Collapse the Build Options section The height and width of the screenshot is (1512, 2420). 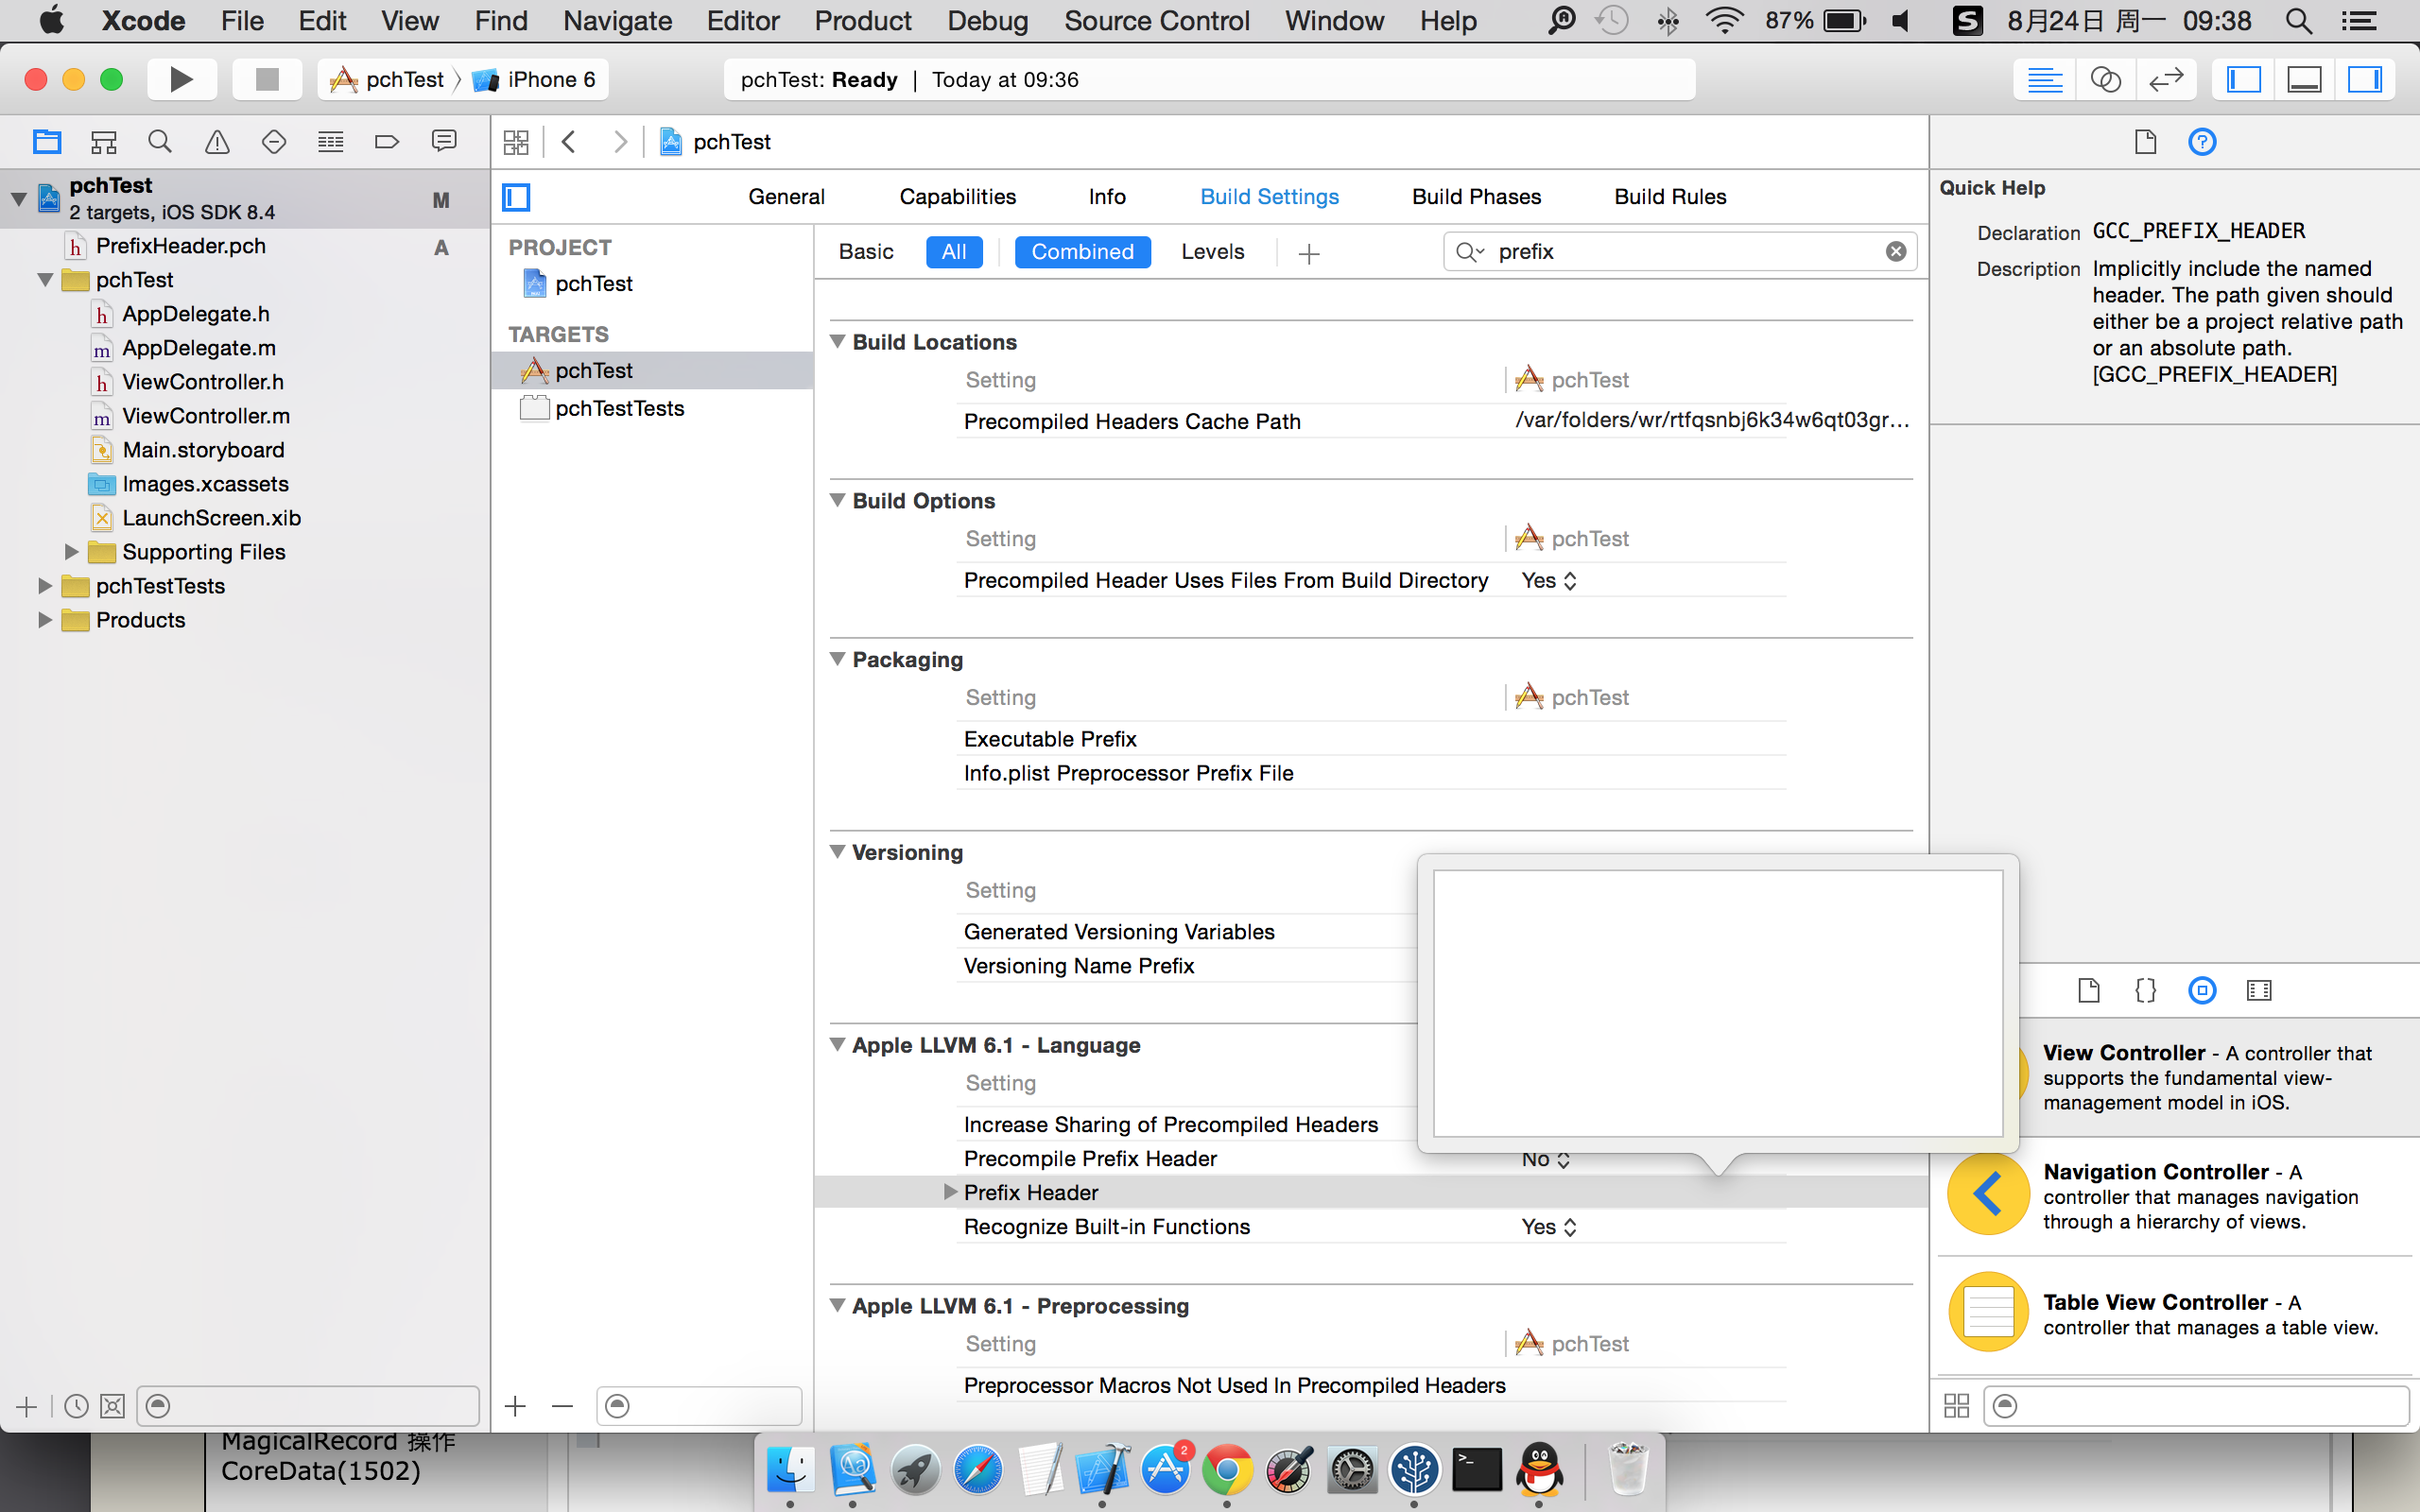(x=838, y=500)
